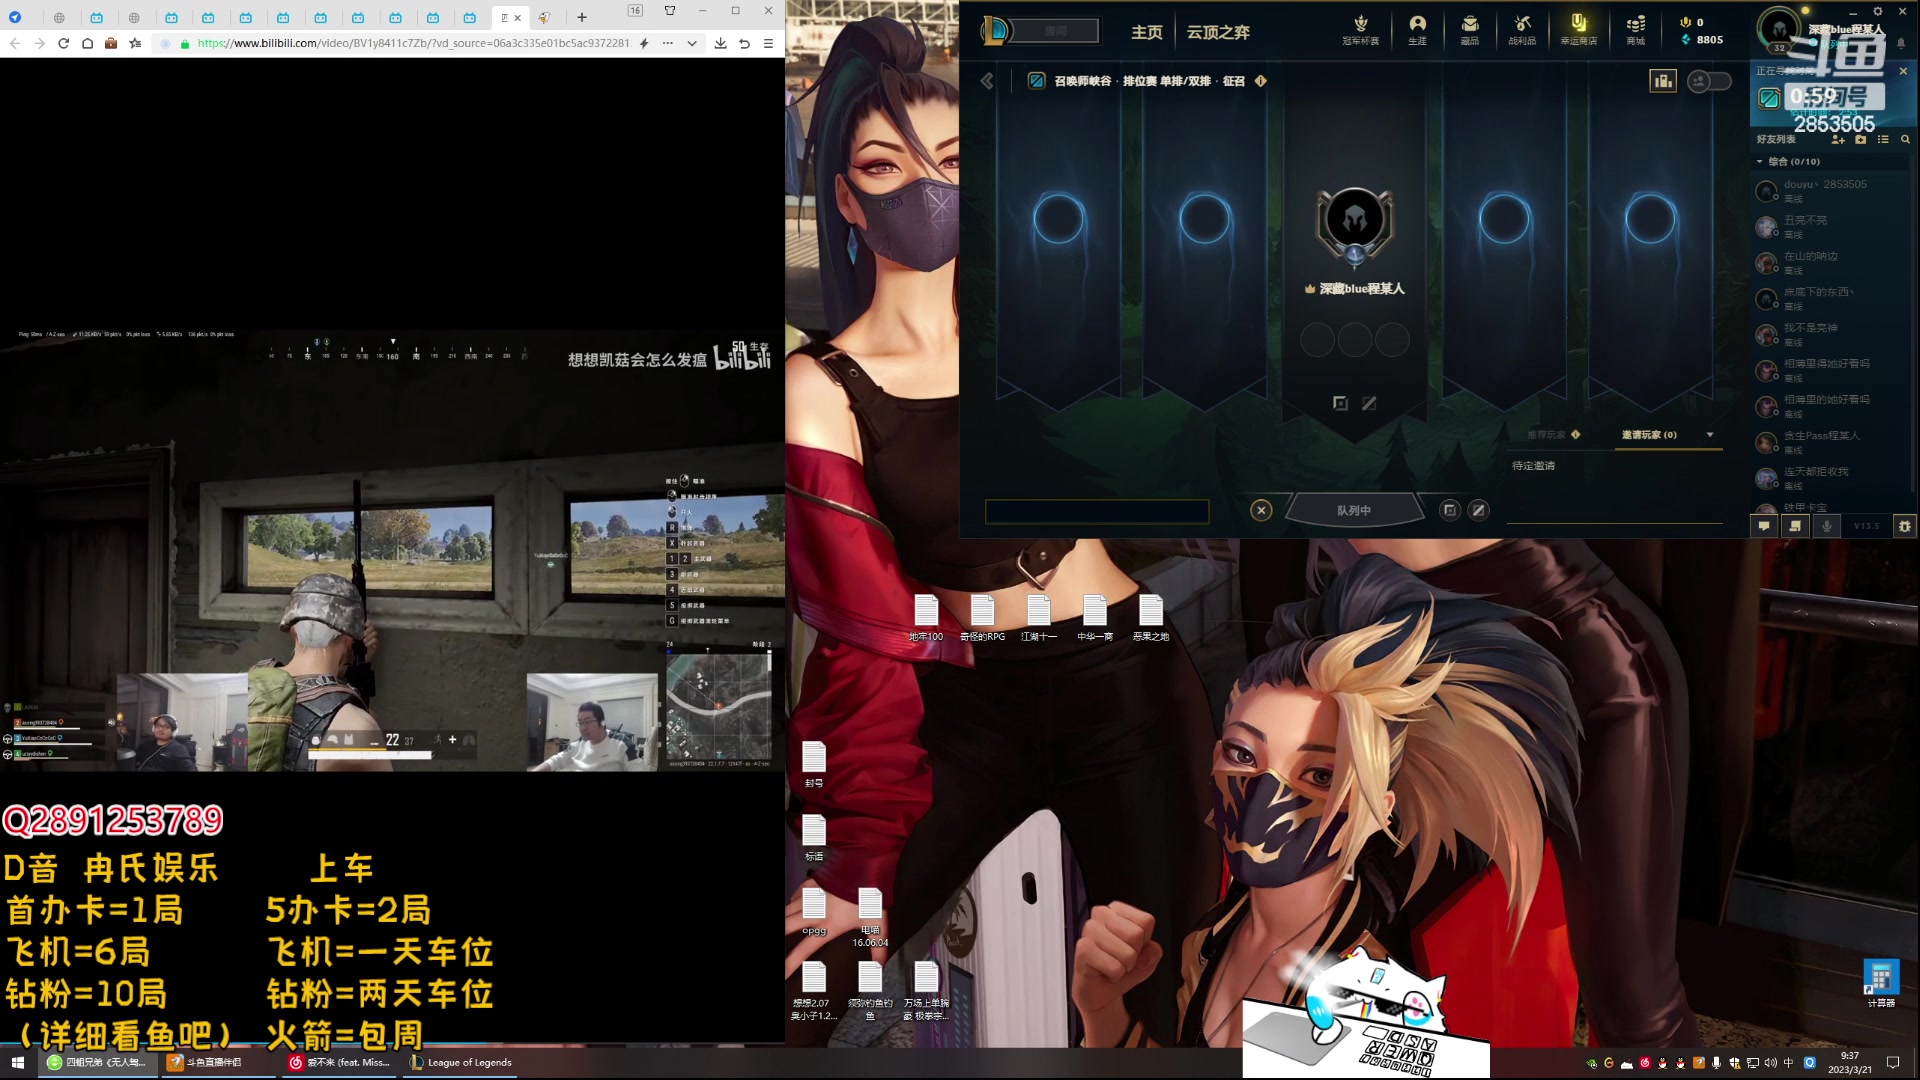The height and width of the screenshot is (1080, 1920).
Task: Select friend 在山的呐边
Action: 1831,262
